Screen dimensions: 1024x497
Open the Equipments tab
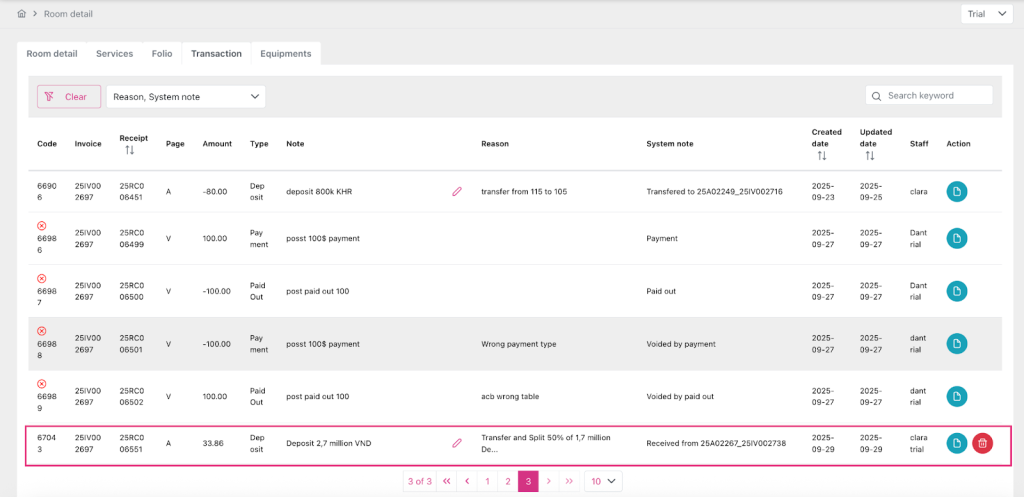tap(285, 53)
